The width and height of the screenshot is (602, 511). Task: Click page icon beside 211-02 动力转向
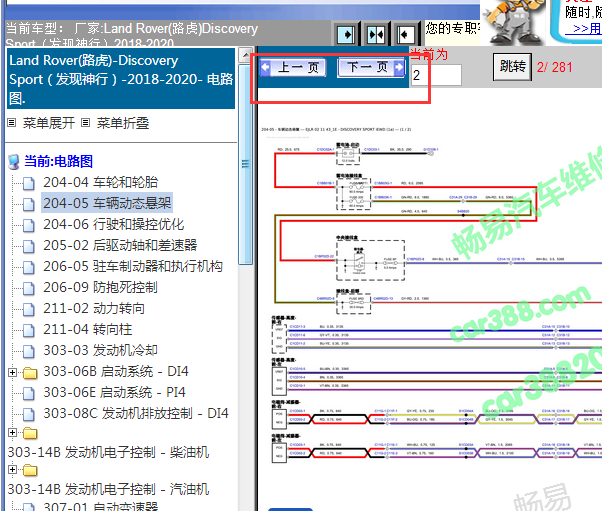(x=28, y=309)
